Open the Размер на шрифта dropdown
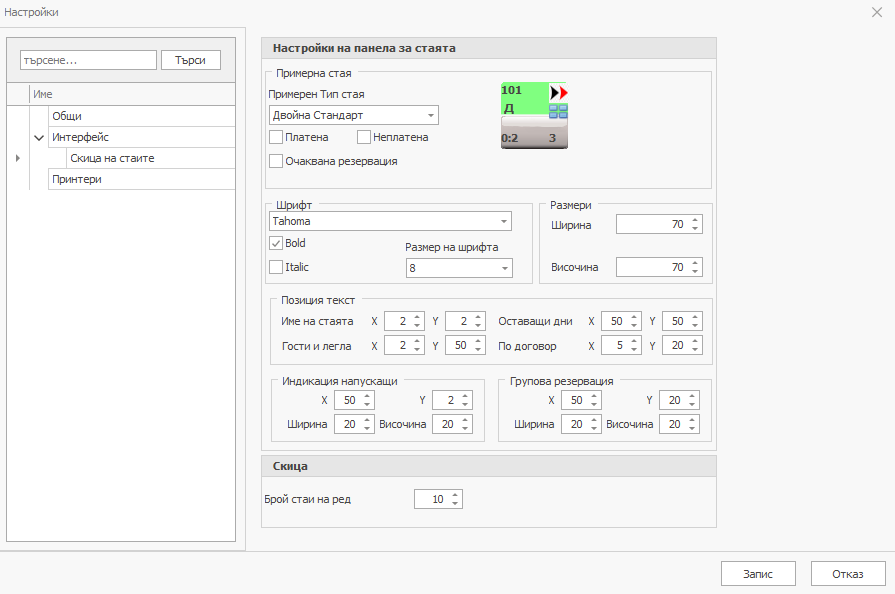 pos(502,267)
